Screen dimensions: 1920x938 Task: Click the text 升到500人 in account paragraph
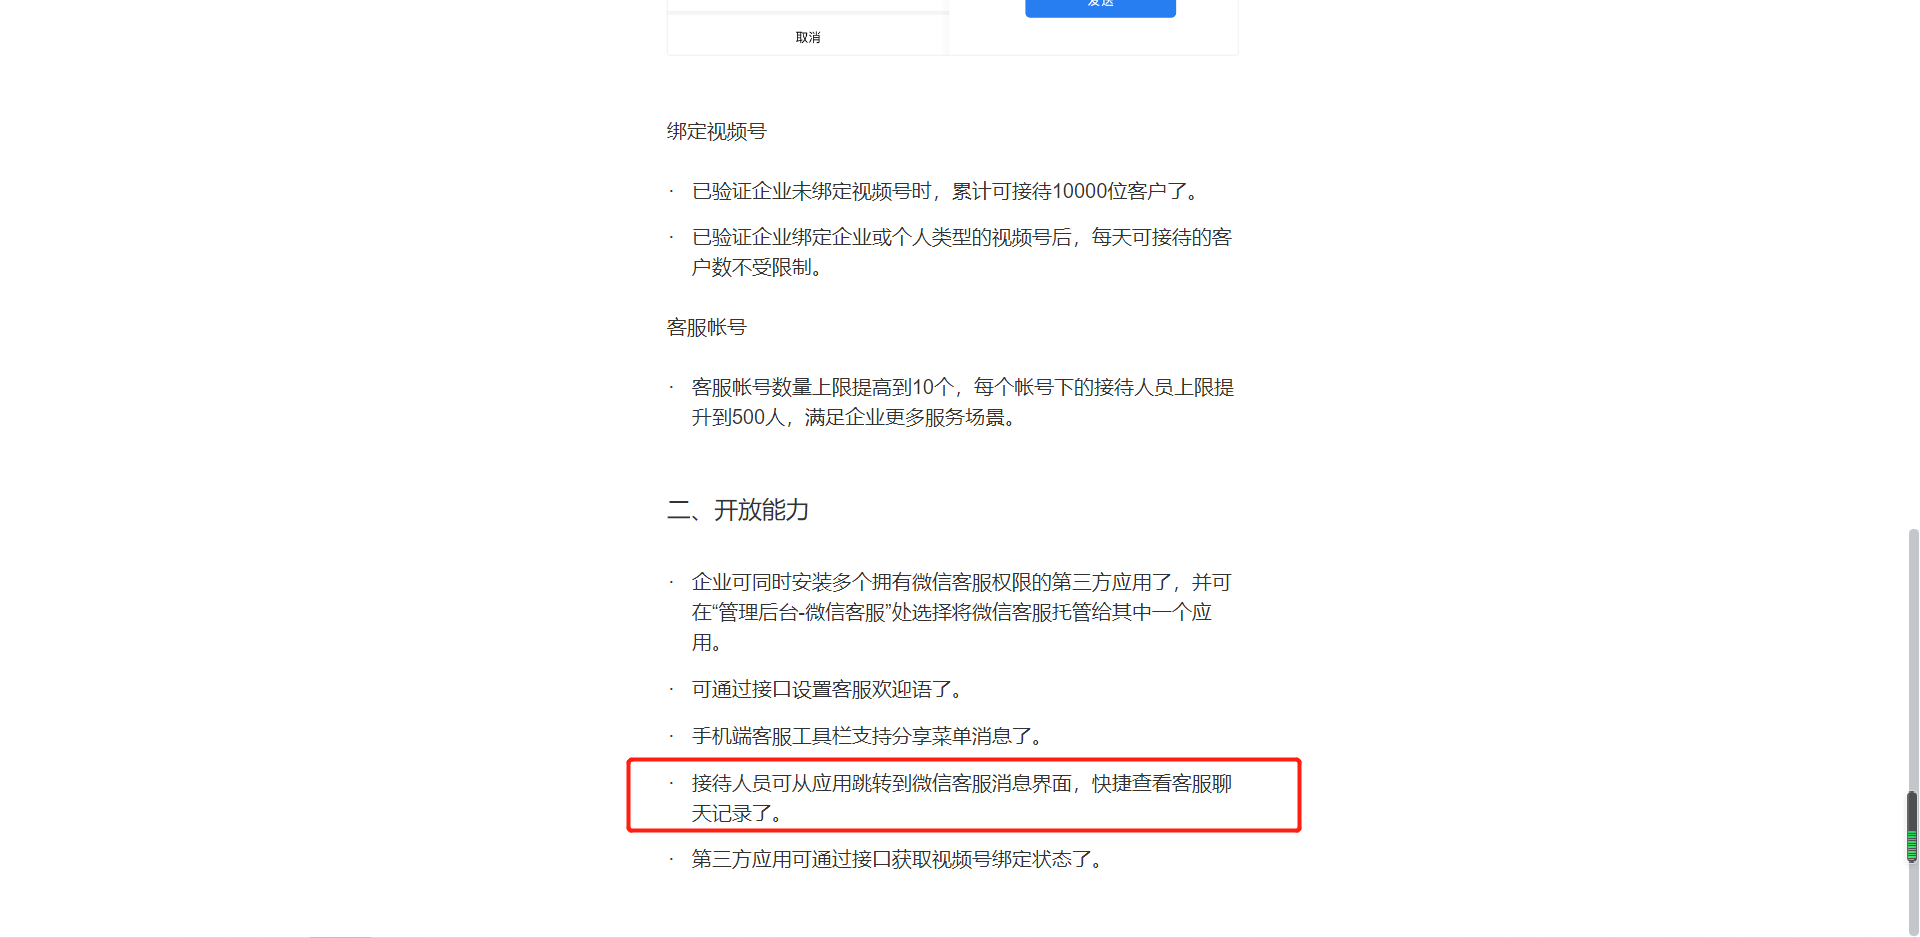[738, 417]
